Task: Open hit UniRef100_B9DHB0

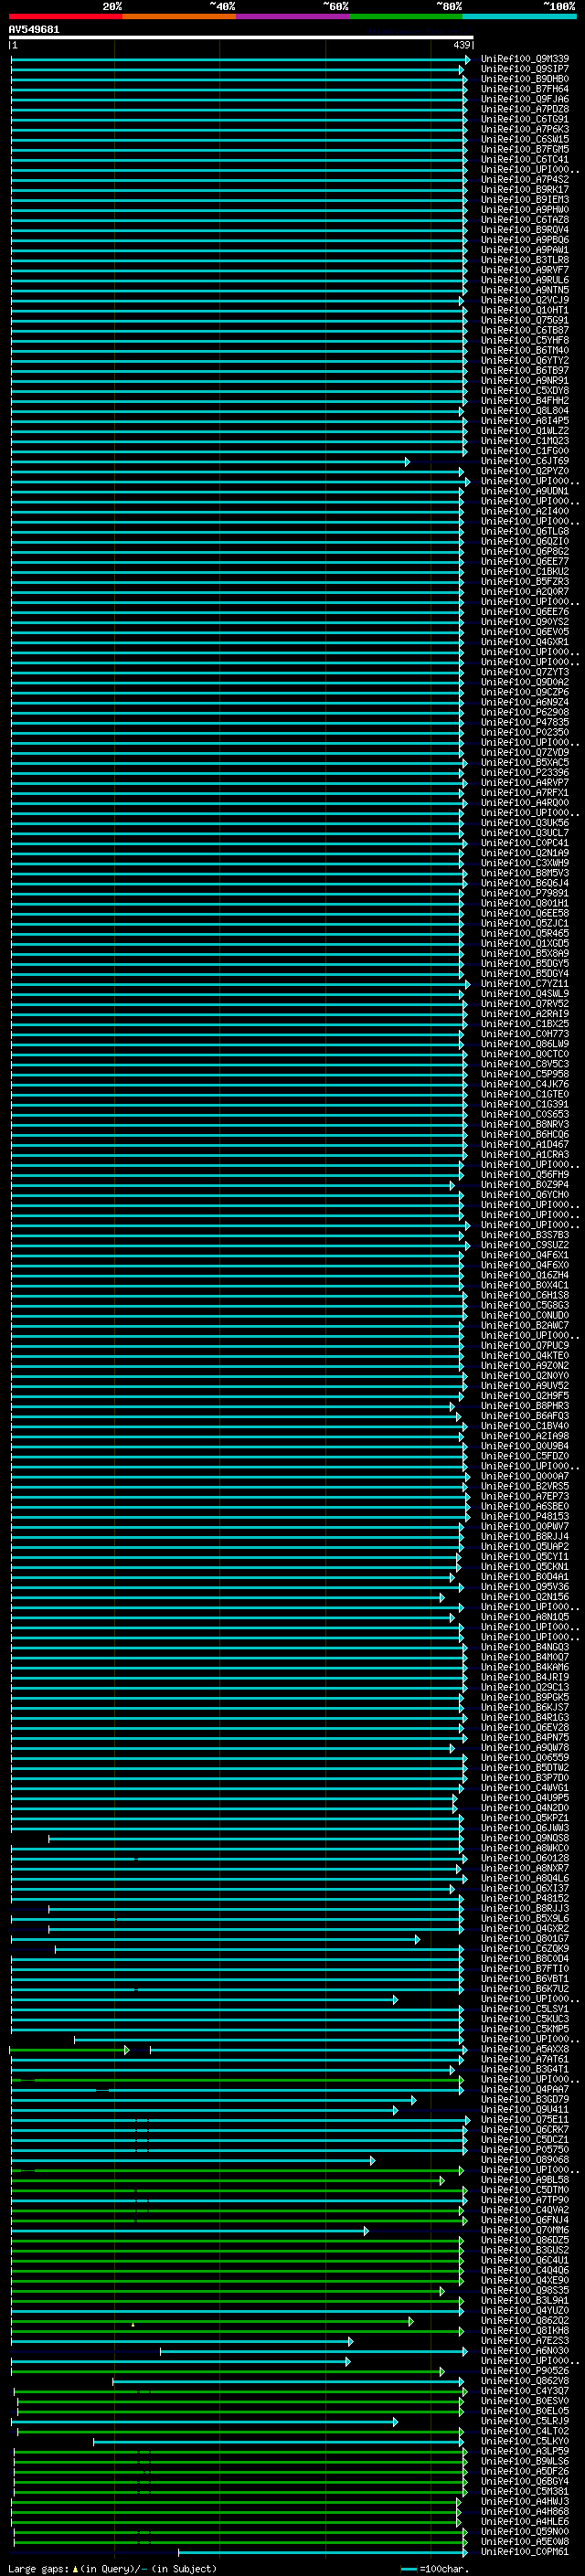Action: pyautogui.click(x=525, y=79)
